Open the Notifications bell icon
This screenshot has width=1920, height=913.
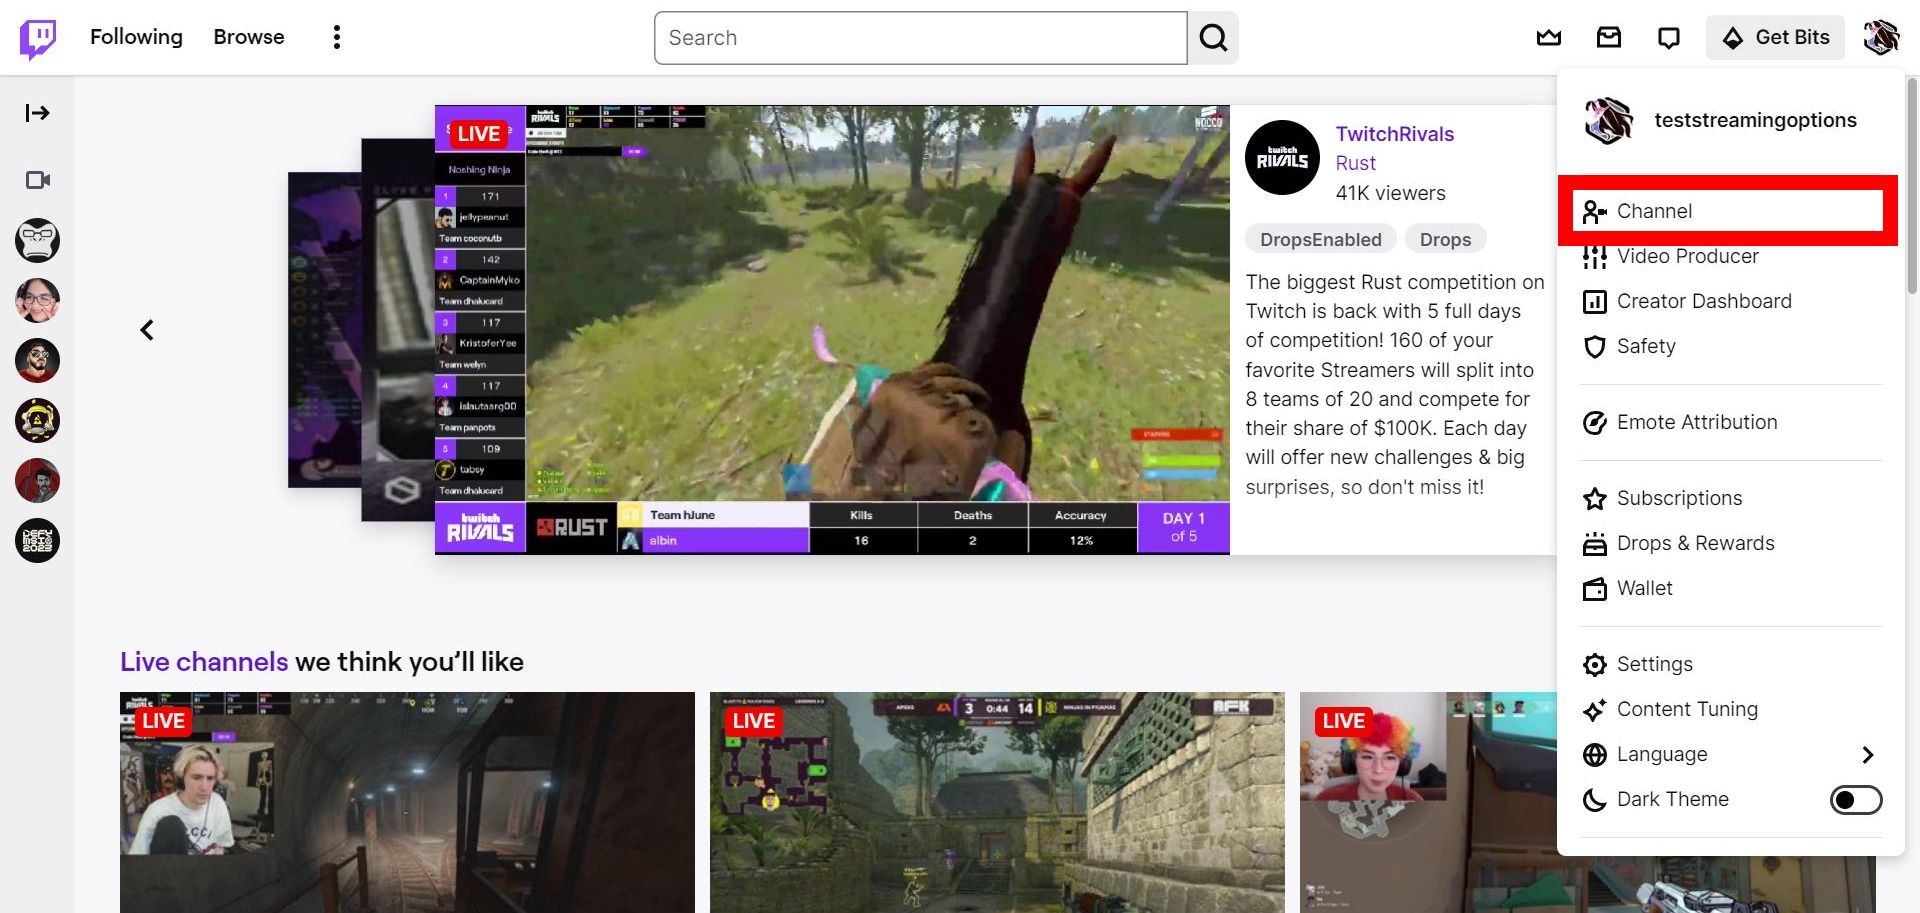point(1668,37)
